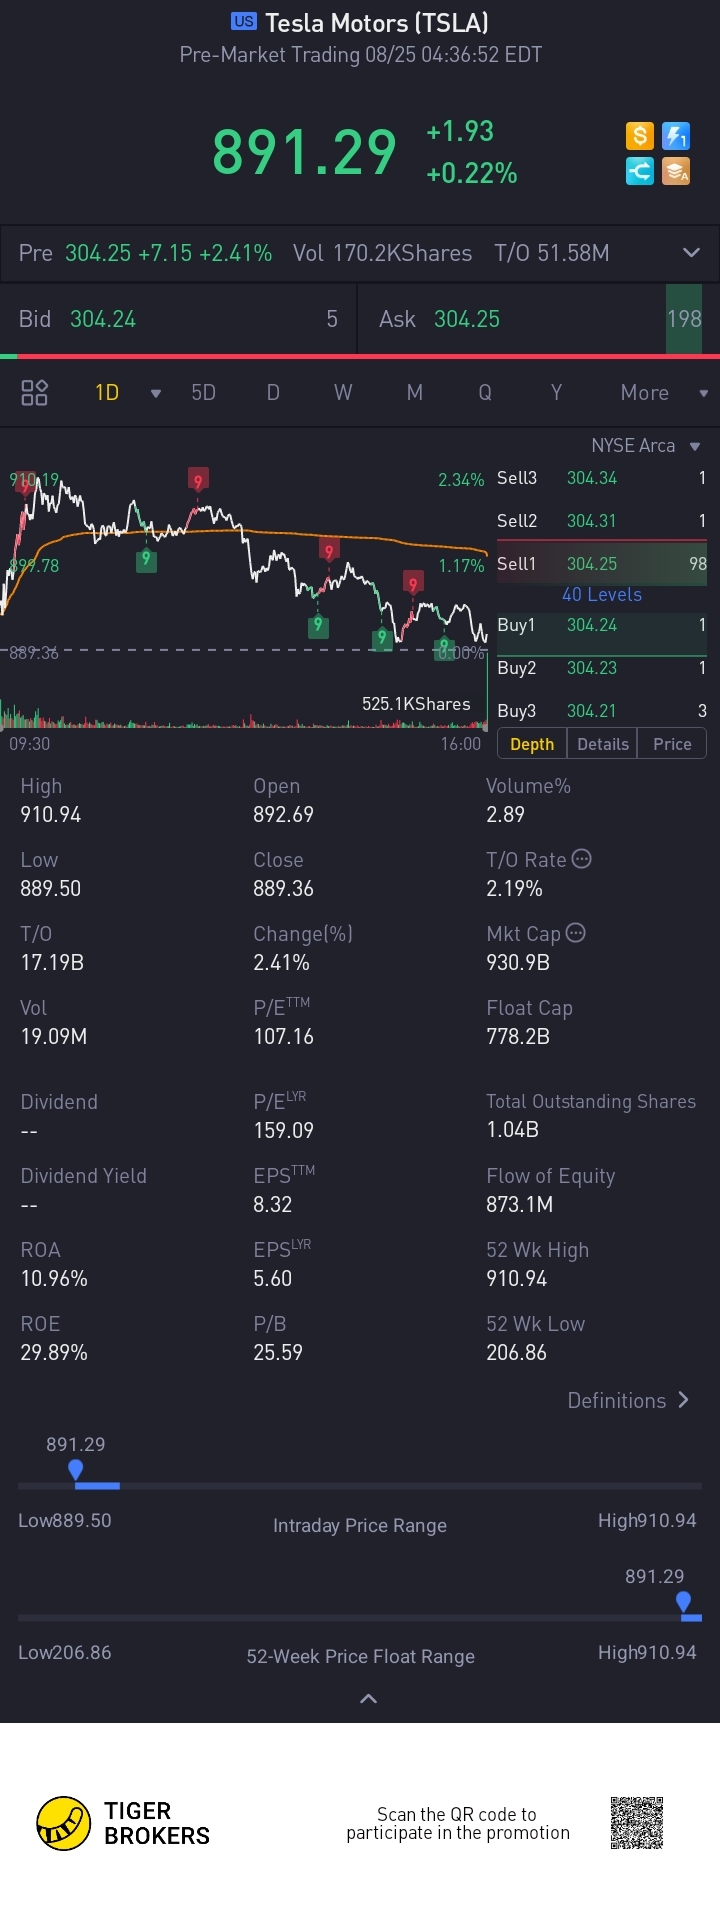
Task: Collapse details with bottom up chevron
Action: click(x=368, y=1698)
